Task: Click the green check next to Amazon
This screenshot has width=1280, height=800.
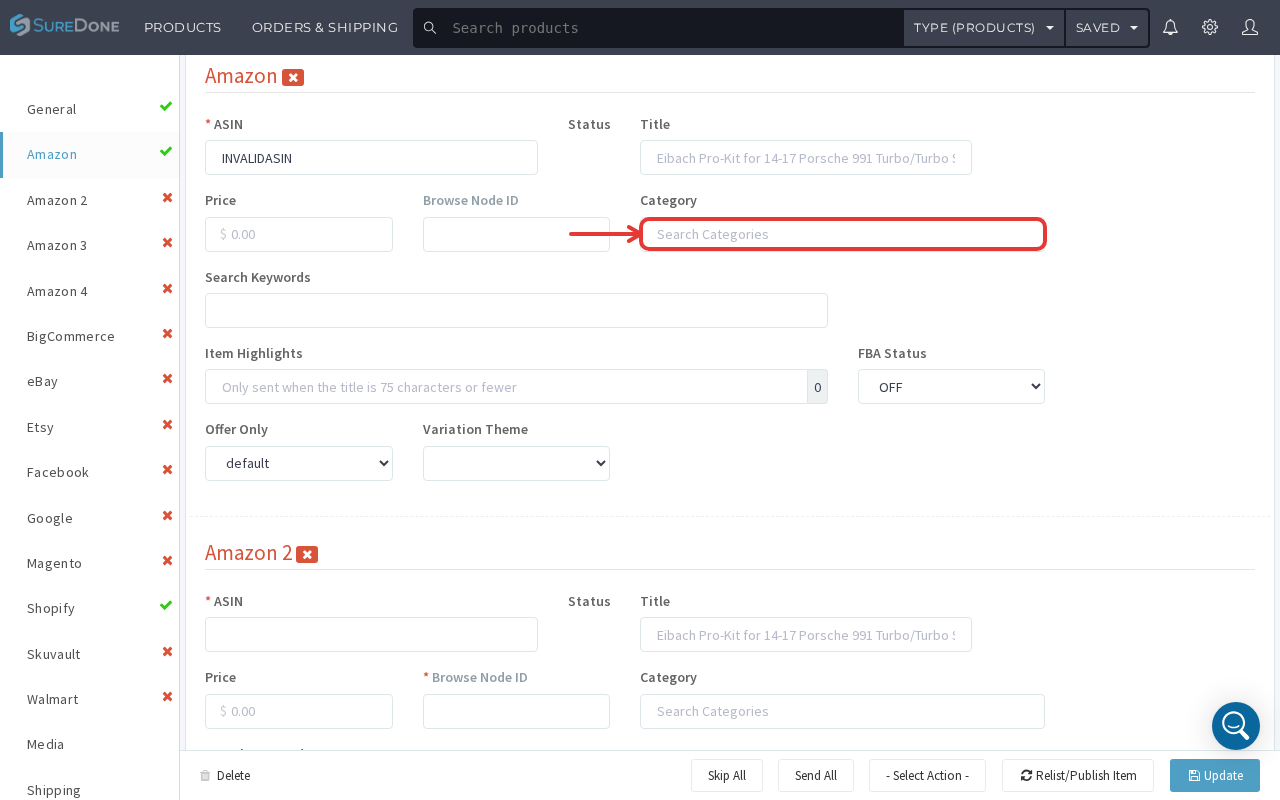Action: (x=166, y=152)
